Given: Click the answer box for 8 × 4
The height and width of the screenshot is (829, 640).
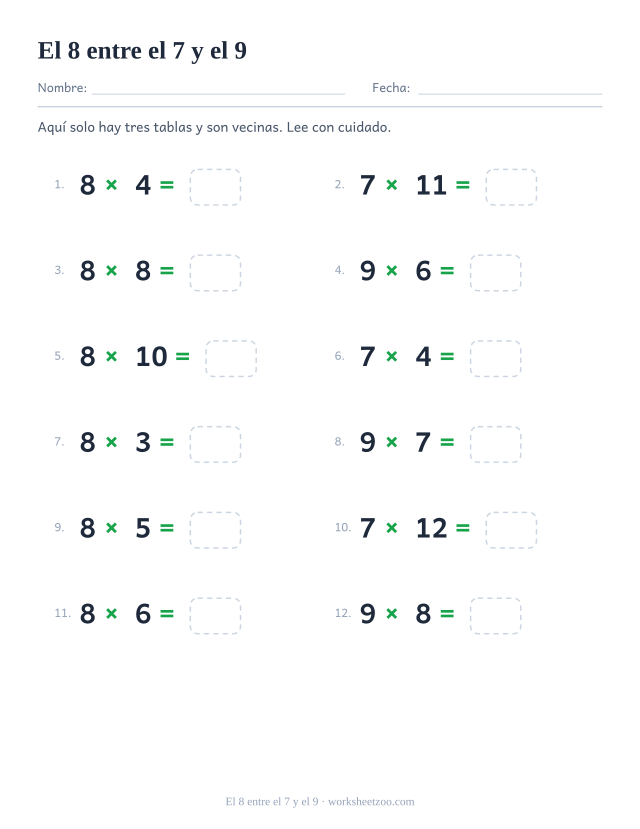Looking at the screenshot, I should pyautogui.click(x=215, y=187).
